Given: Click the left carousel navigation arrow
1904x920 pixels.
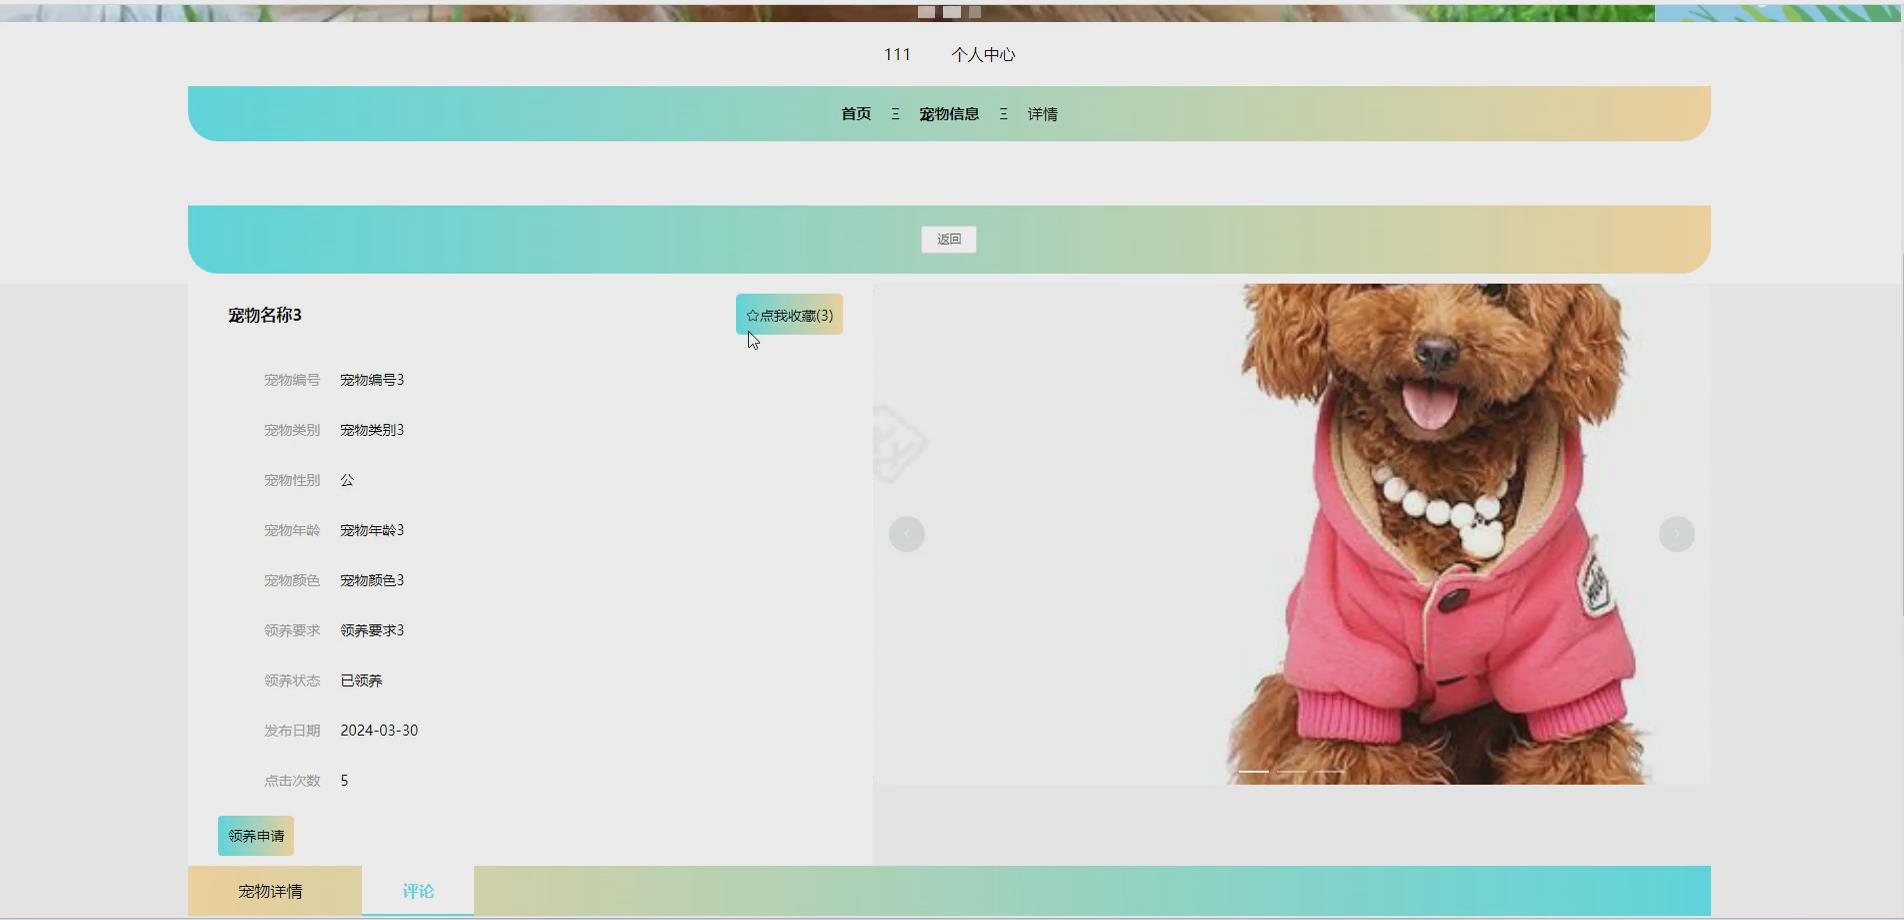Looking at the screenshot, I should tap(906, 533).
